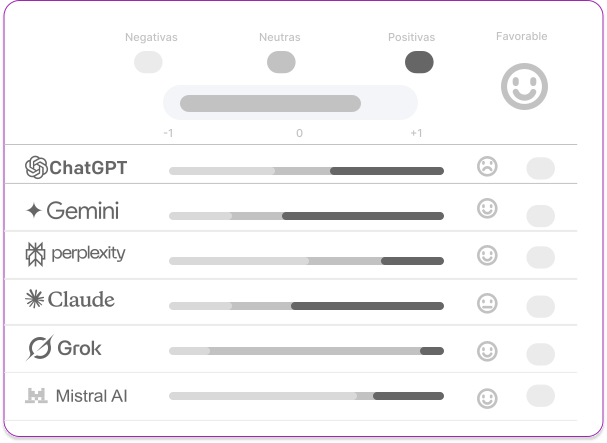The image size is (607, 443).
Task: Toggle the ChatGPT row switch
Action: [x=540, y=168]
